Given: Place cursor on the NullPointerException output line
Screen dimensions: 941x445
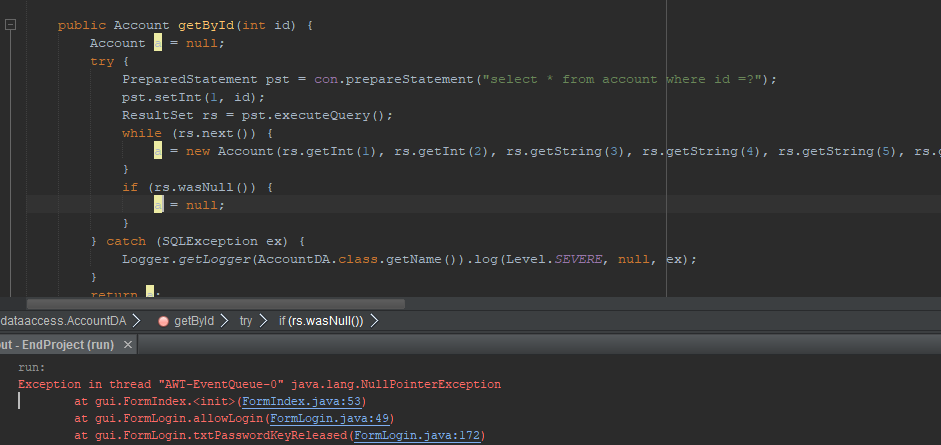Looking at the screenshot, I should [260, 384].
